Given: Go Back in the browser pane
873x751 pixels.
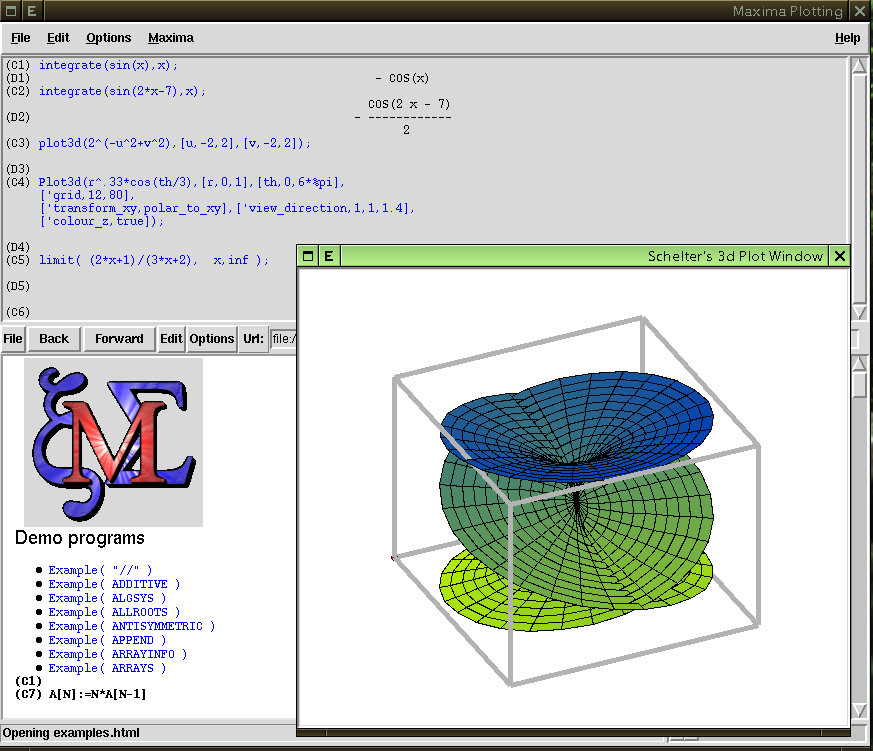Looking at the screenshot, I should [x=54, y=338].
